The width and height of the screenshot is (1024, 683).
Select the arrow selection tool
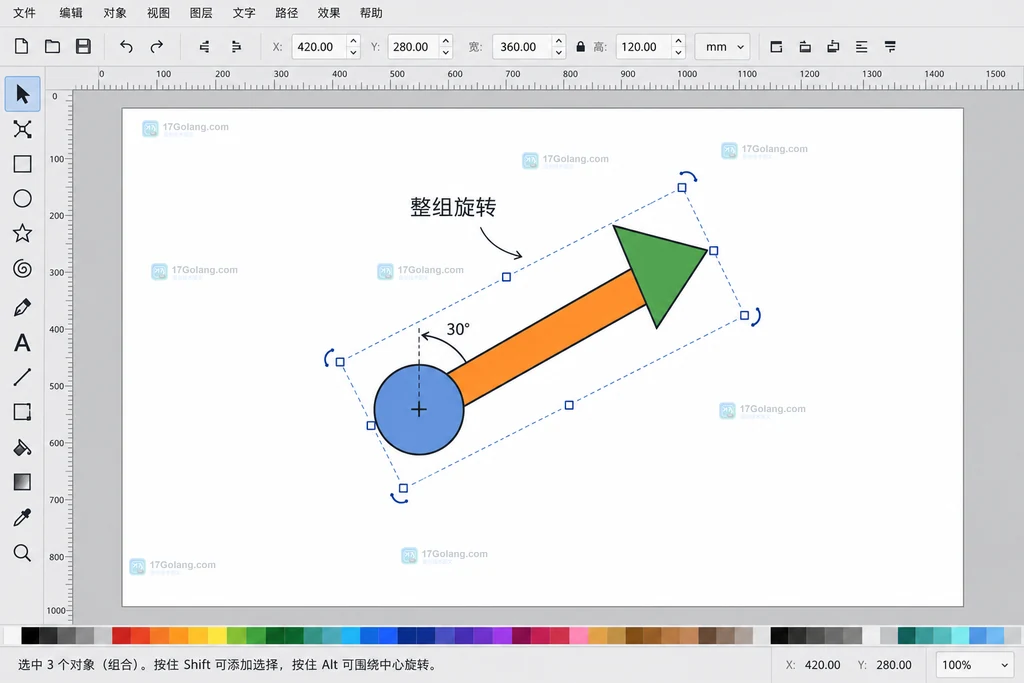22,94
